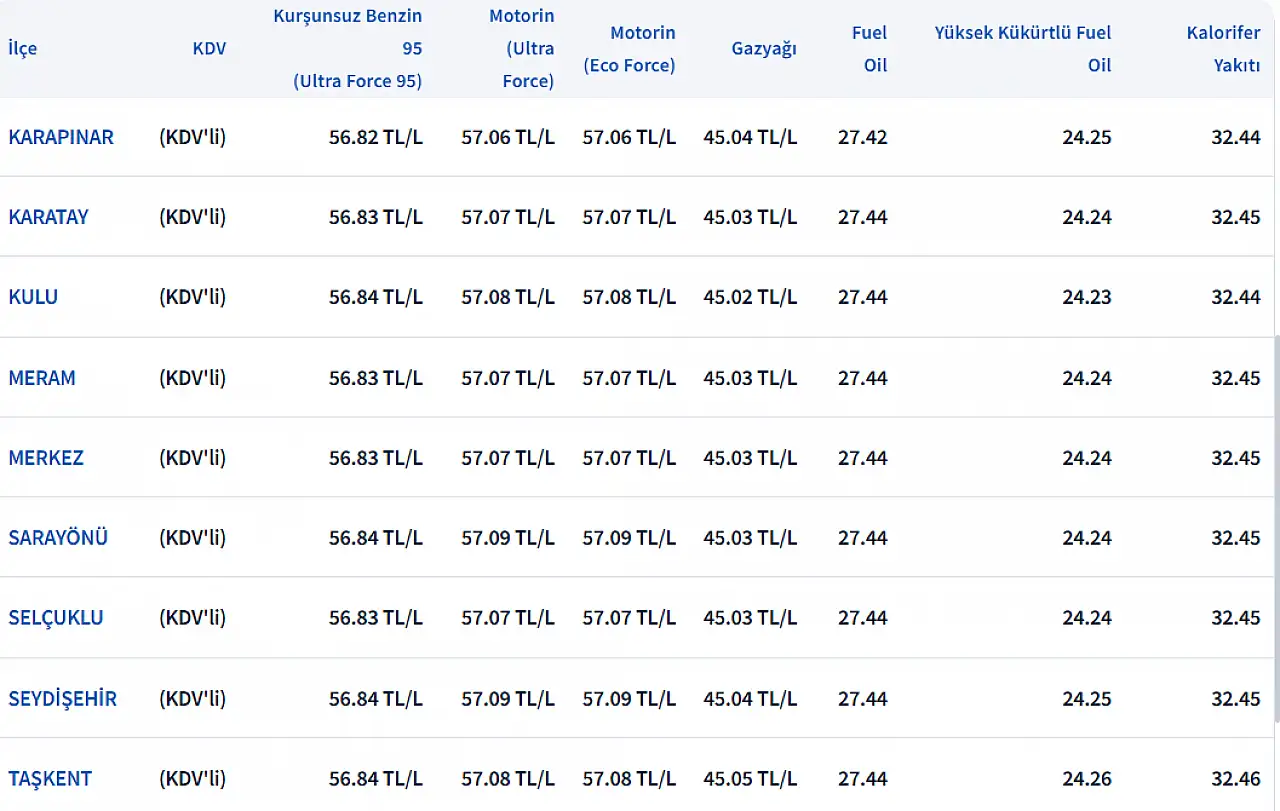The width and height of the screenshot is (1280, 811).
Task: Open the SELÇUKLU district link
Action: click(56, 618)
